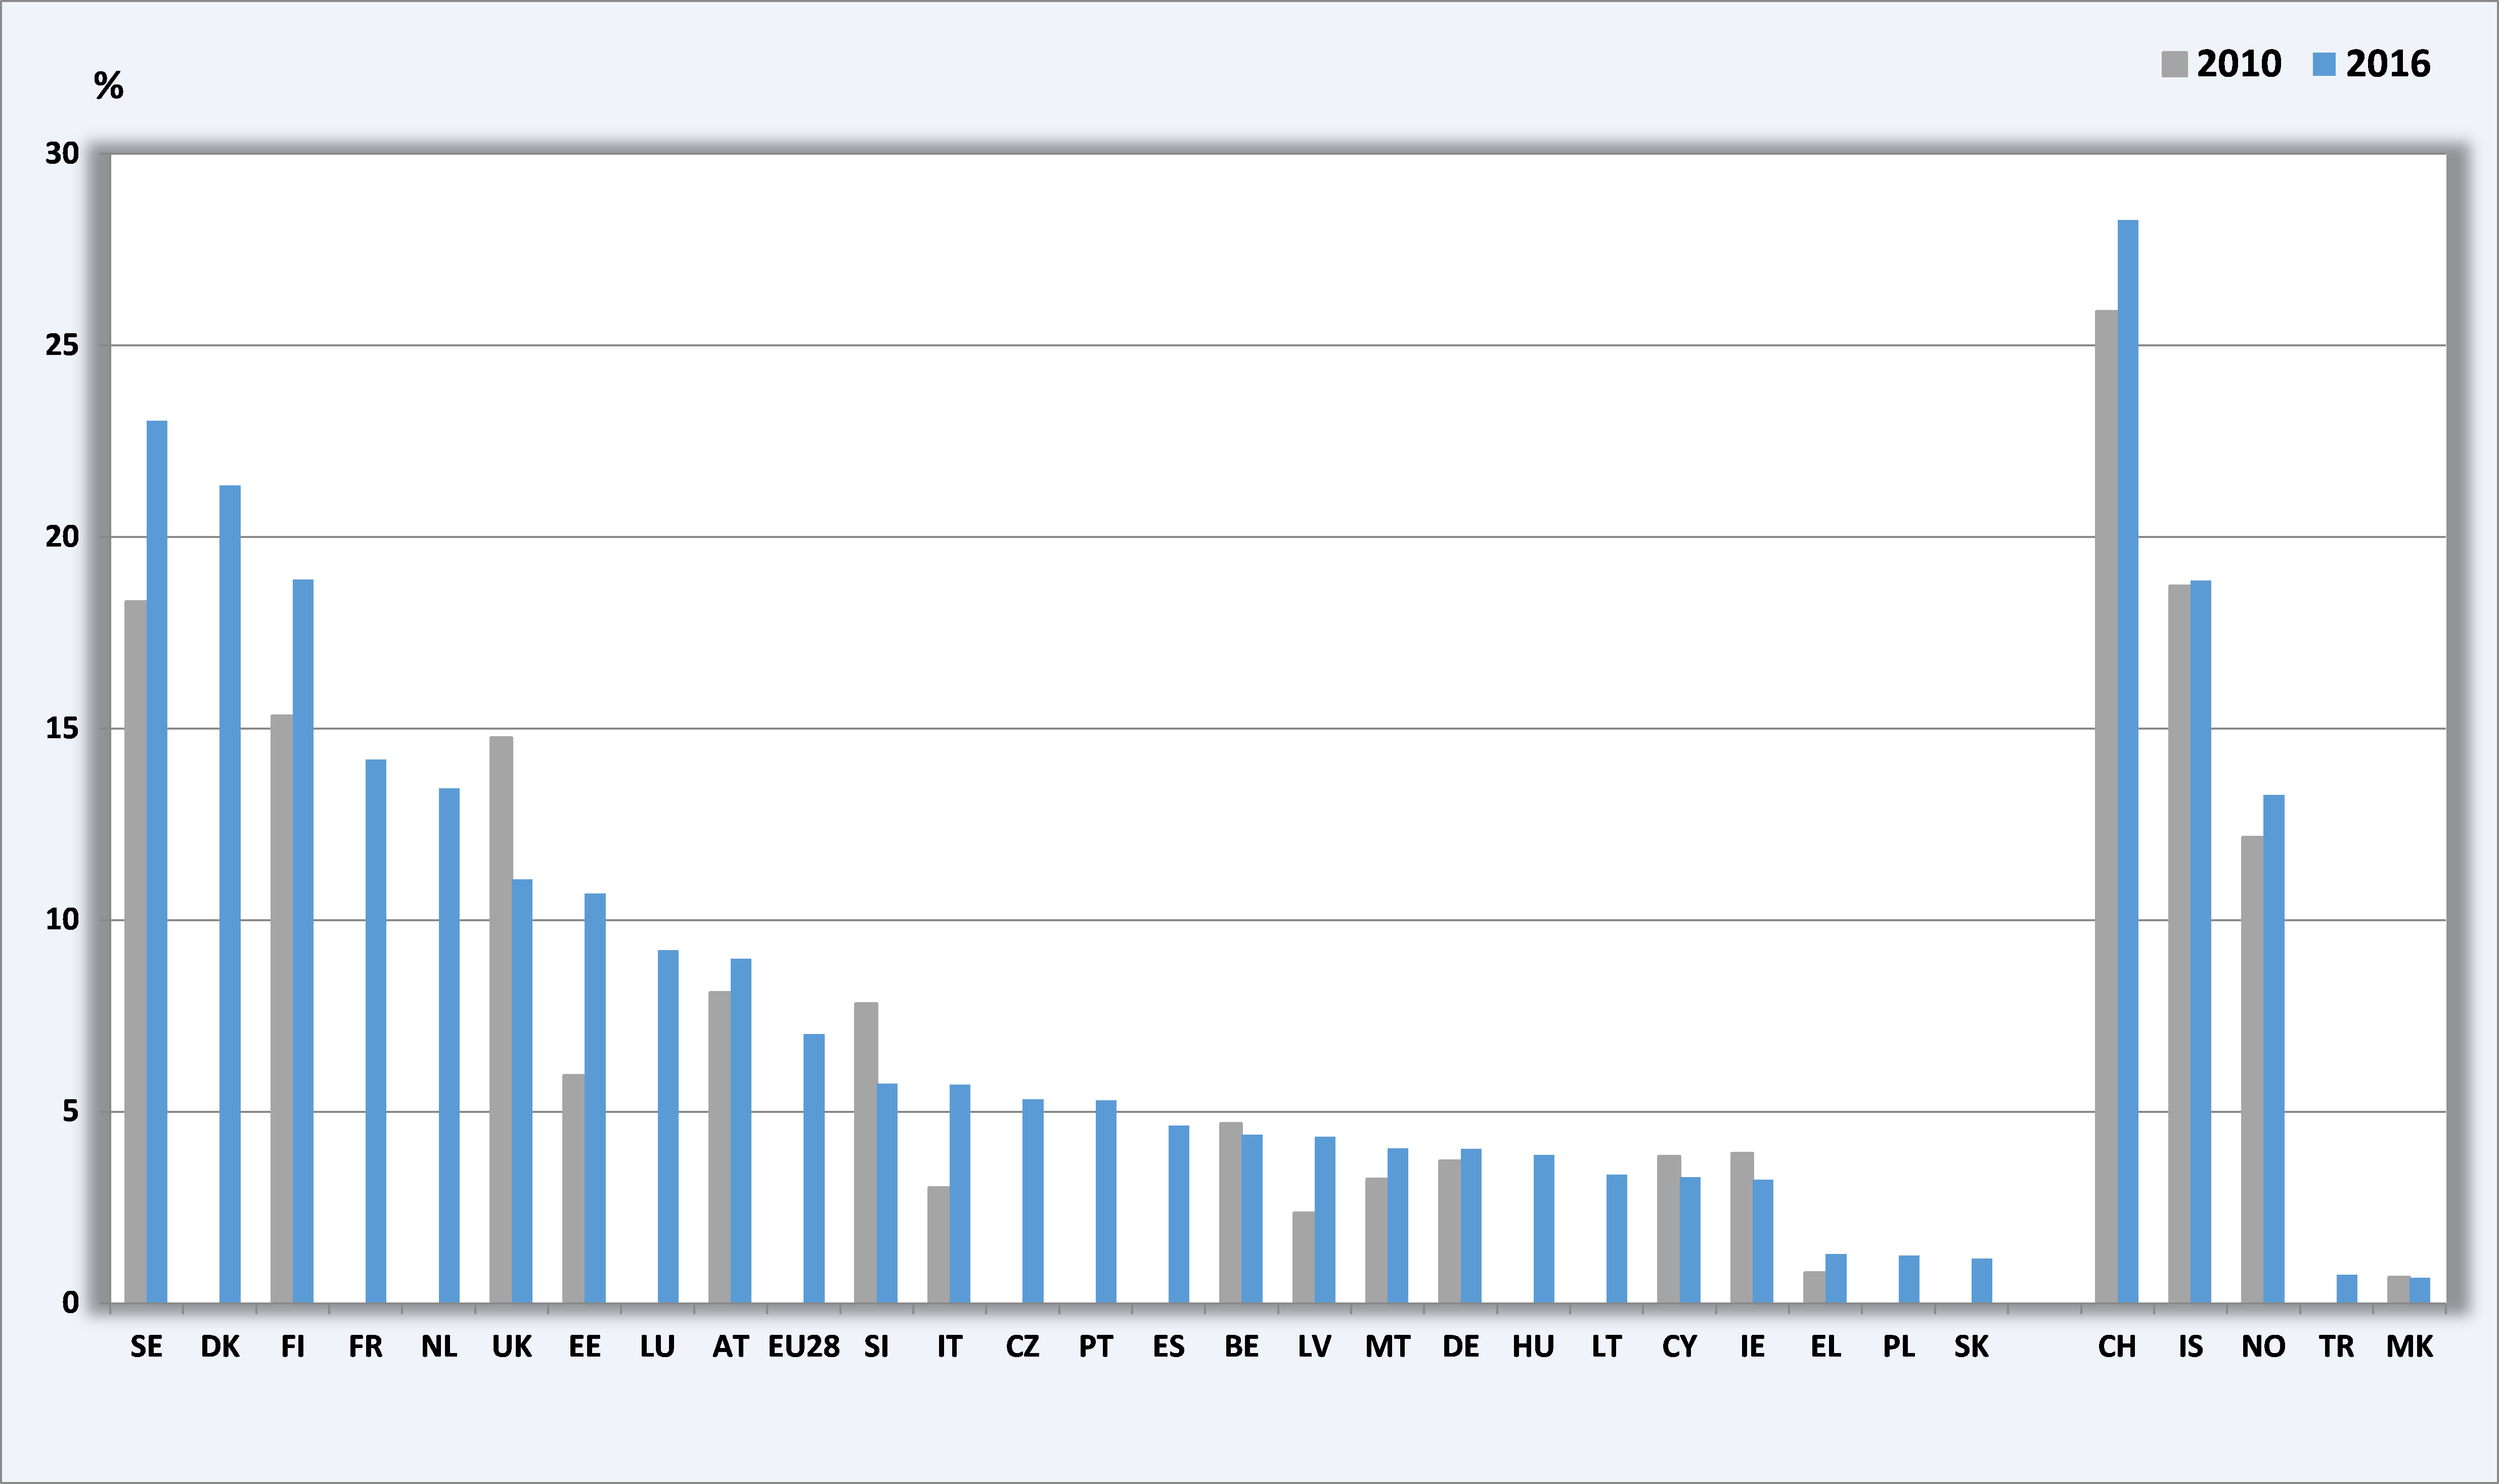Select the gray 2010 bar for SI
The image size is (2499, 1484).
[865, 1152]
